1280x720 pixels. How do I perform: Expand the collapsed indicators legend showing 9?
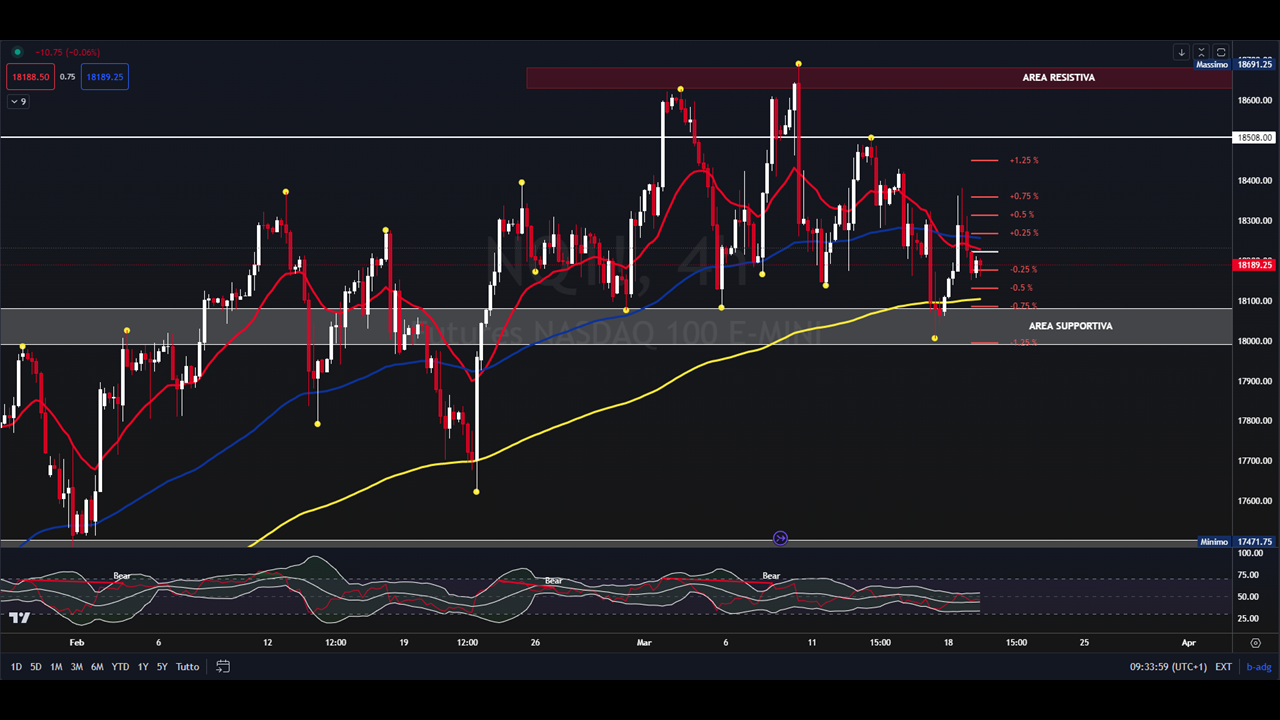pyautogui.click(x=18, y=102)
